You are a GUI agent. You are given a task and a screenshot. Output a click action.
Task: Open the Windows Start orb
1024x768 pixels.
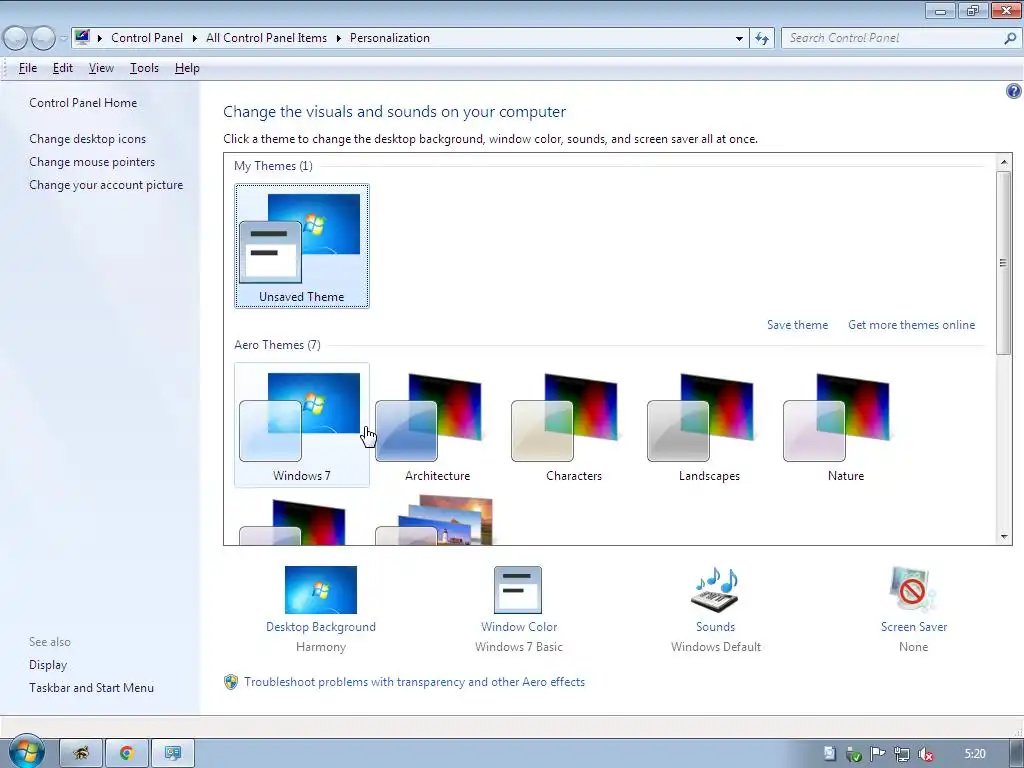(27, 752)
